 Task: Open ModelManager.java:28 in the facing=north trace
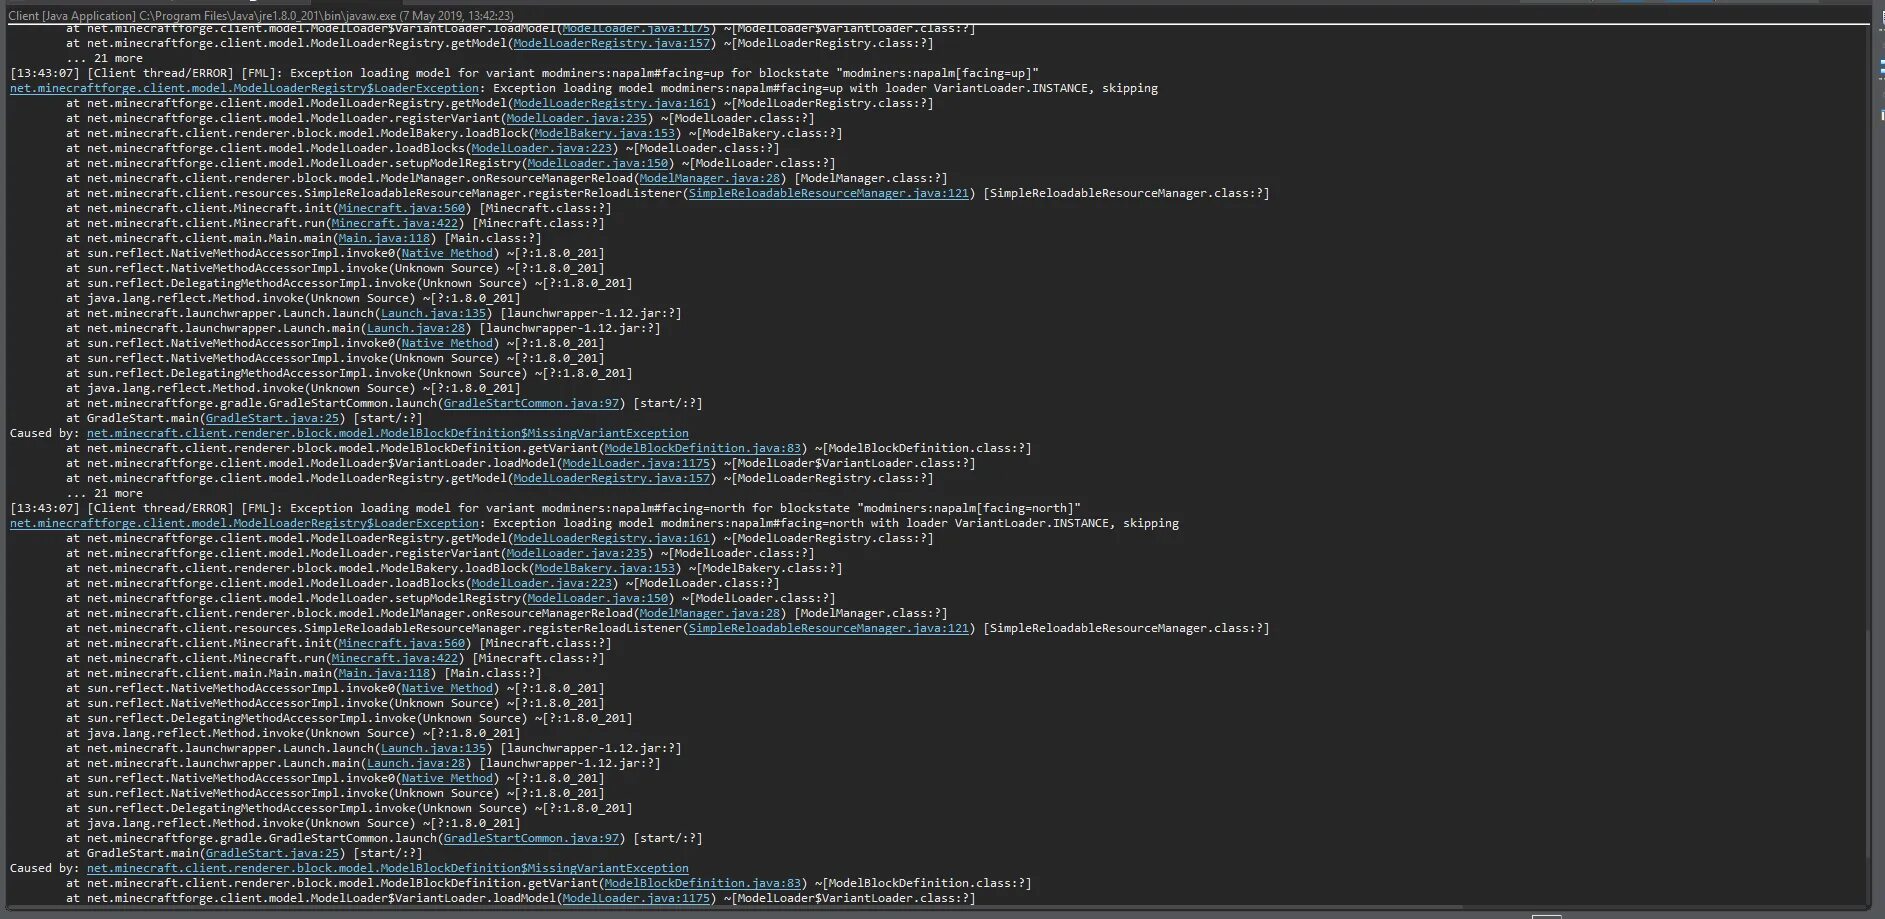[x=710, y=613]
